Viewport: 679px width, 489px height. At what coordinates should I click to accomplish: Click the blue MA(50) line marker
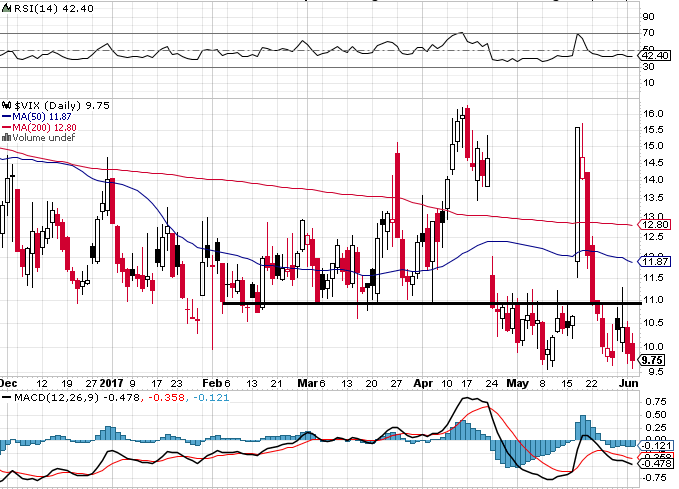click(x=6, y=116)
